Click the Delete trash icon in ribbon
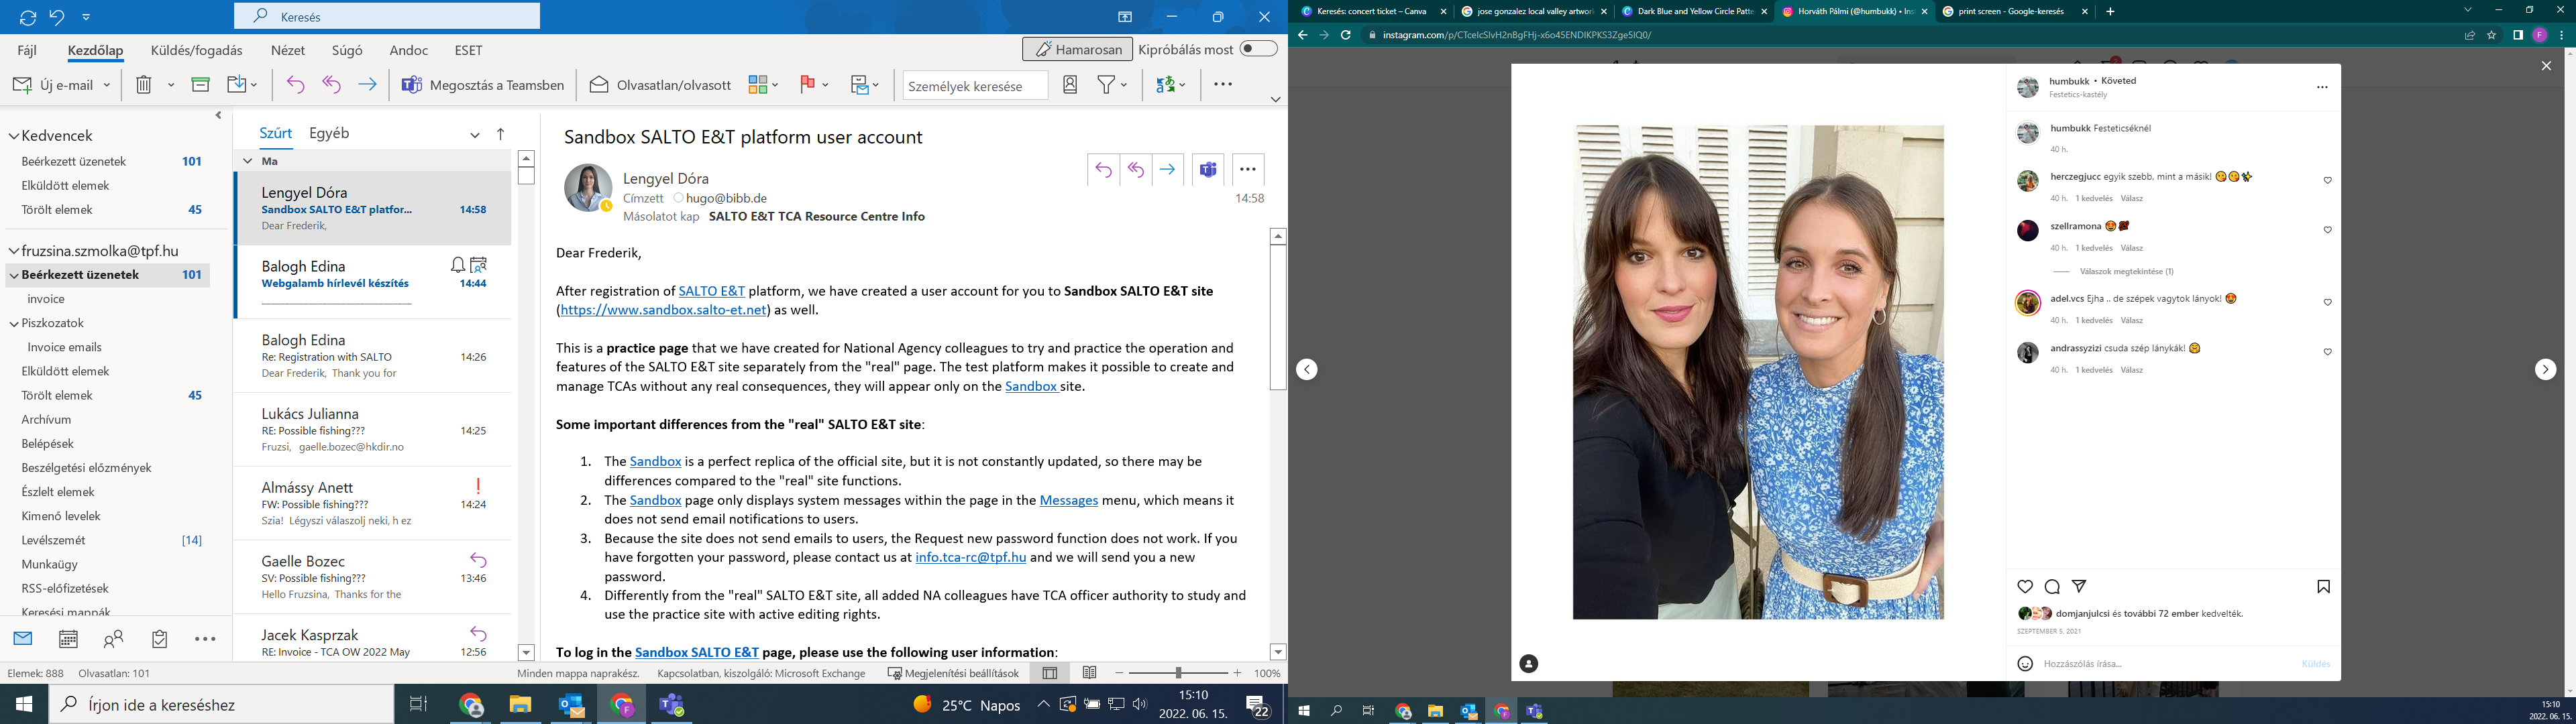The height and width of the screenshot is (724, 2576). [143, 85]
